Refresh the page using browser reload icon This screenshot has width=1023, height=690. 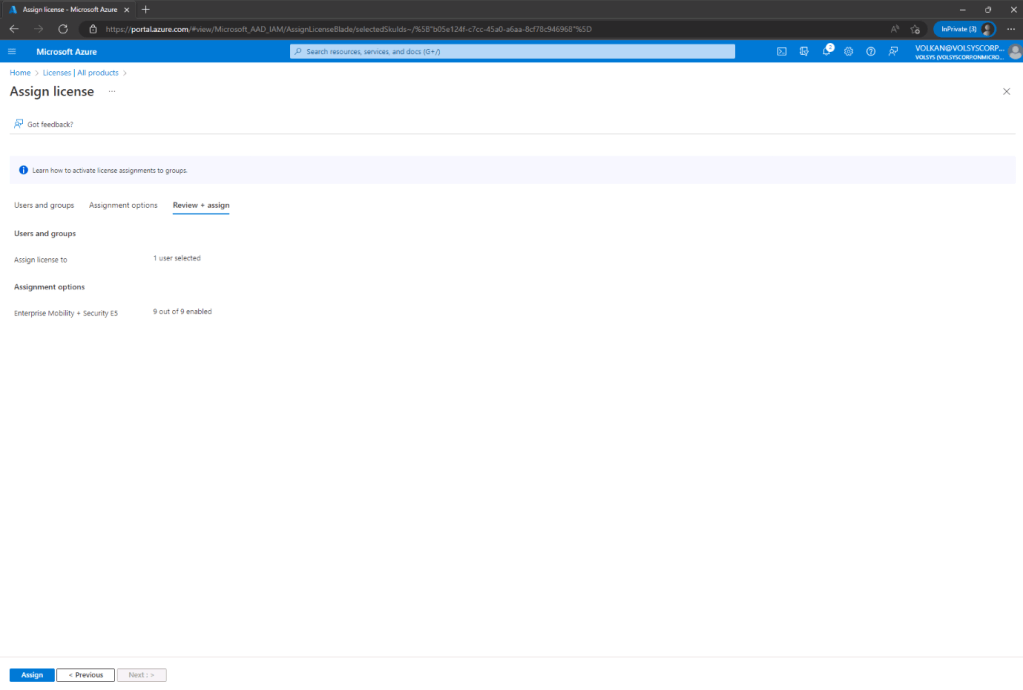click(x=63, y=29)
